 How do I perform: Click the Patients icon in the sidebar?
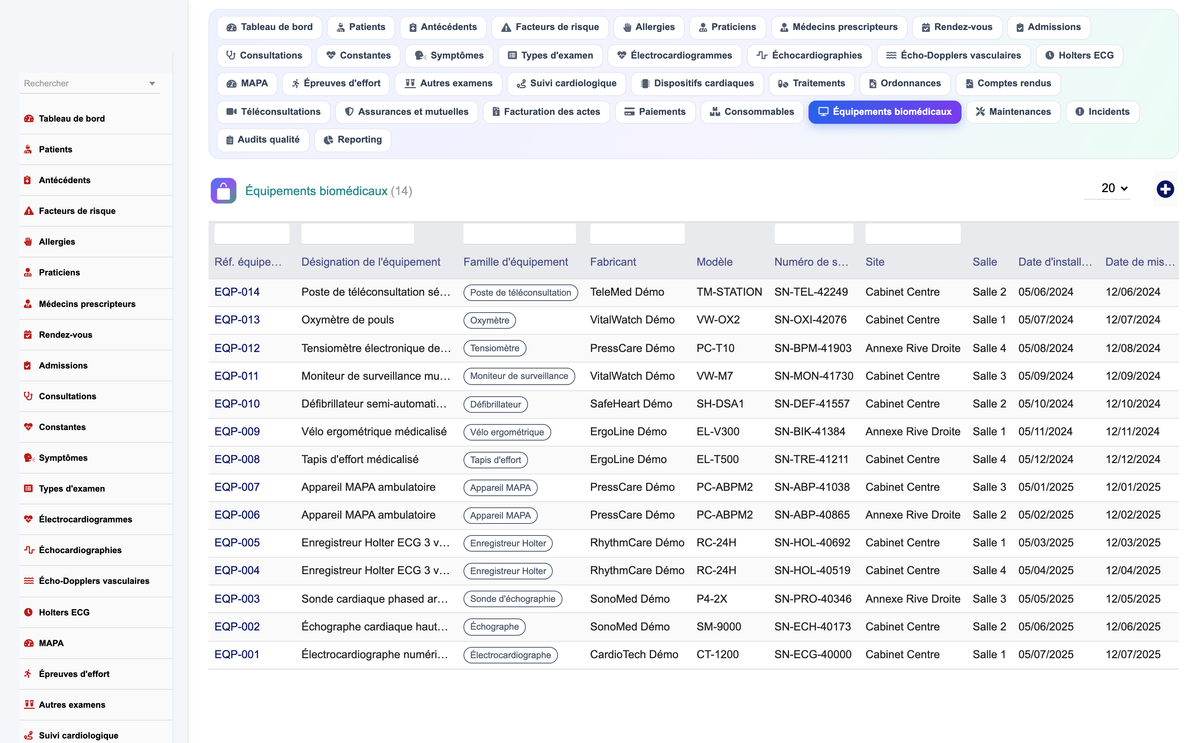(x=28, y=150)
